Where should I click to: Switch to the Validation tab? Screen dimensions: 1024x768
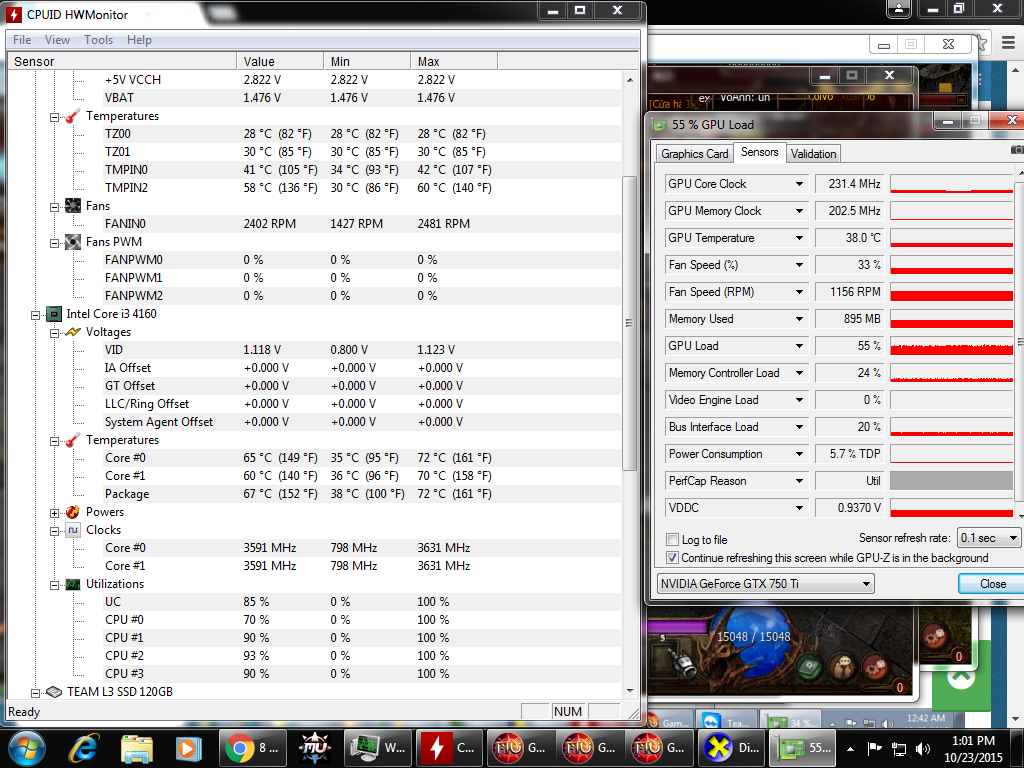coord(813,153)
